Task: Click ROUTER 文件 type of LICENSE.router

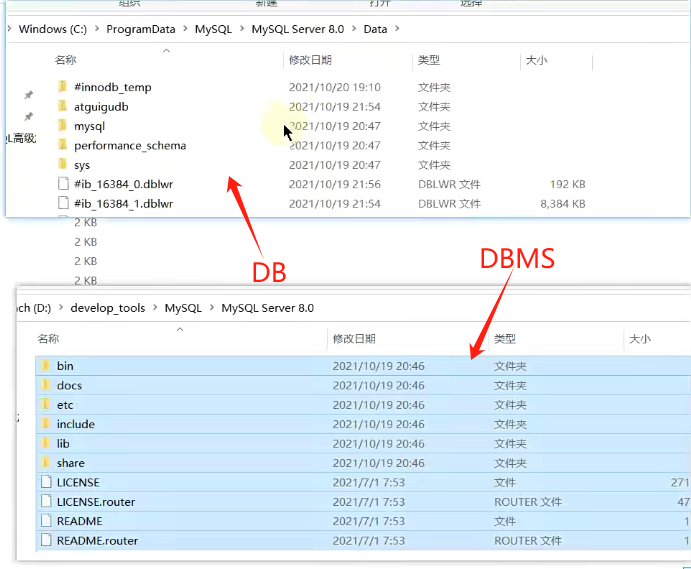Action: [x=528, y=502]
